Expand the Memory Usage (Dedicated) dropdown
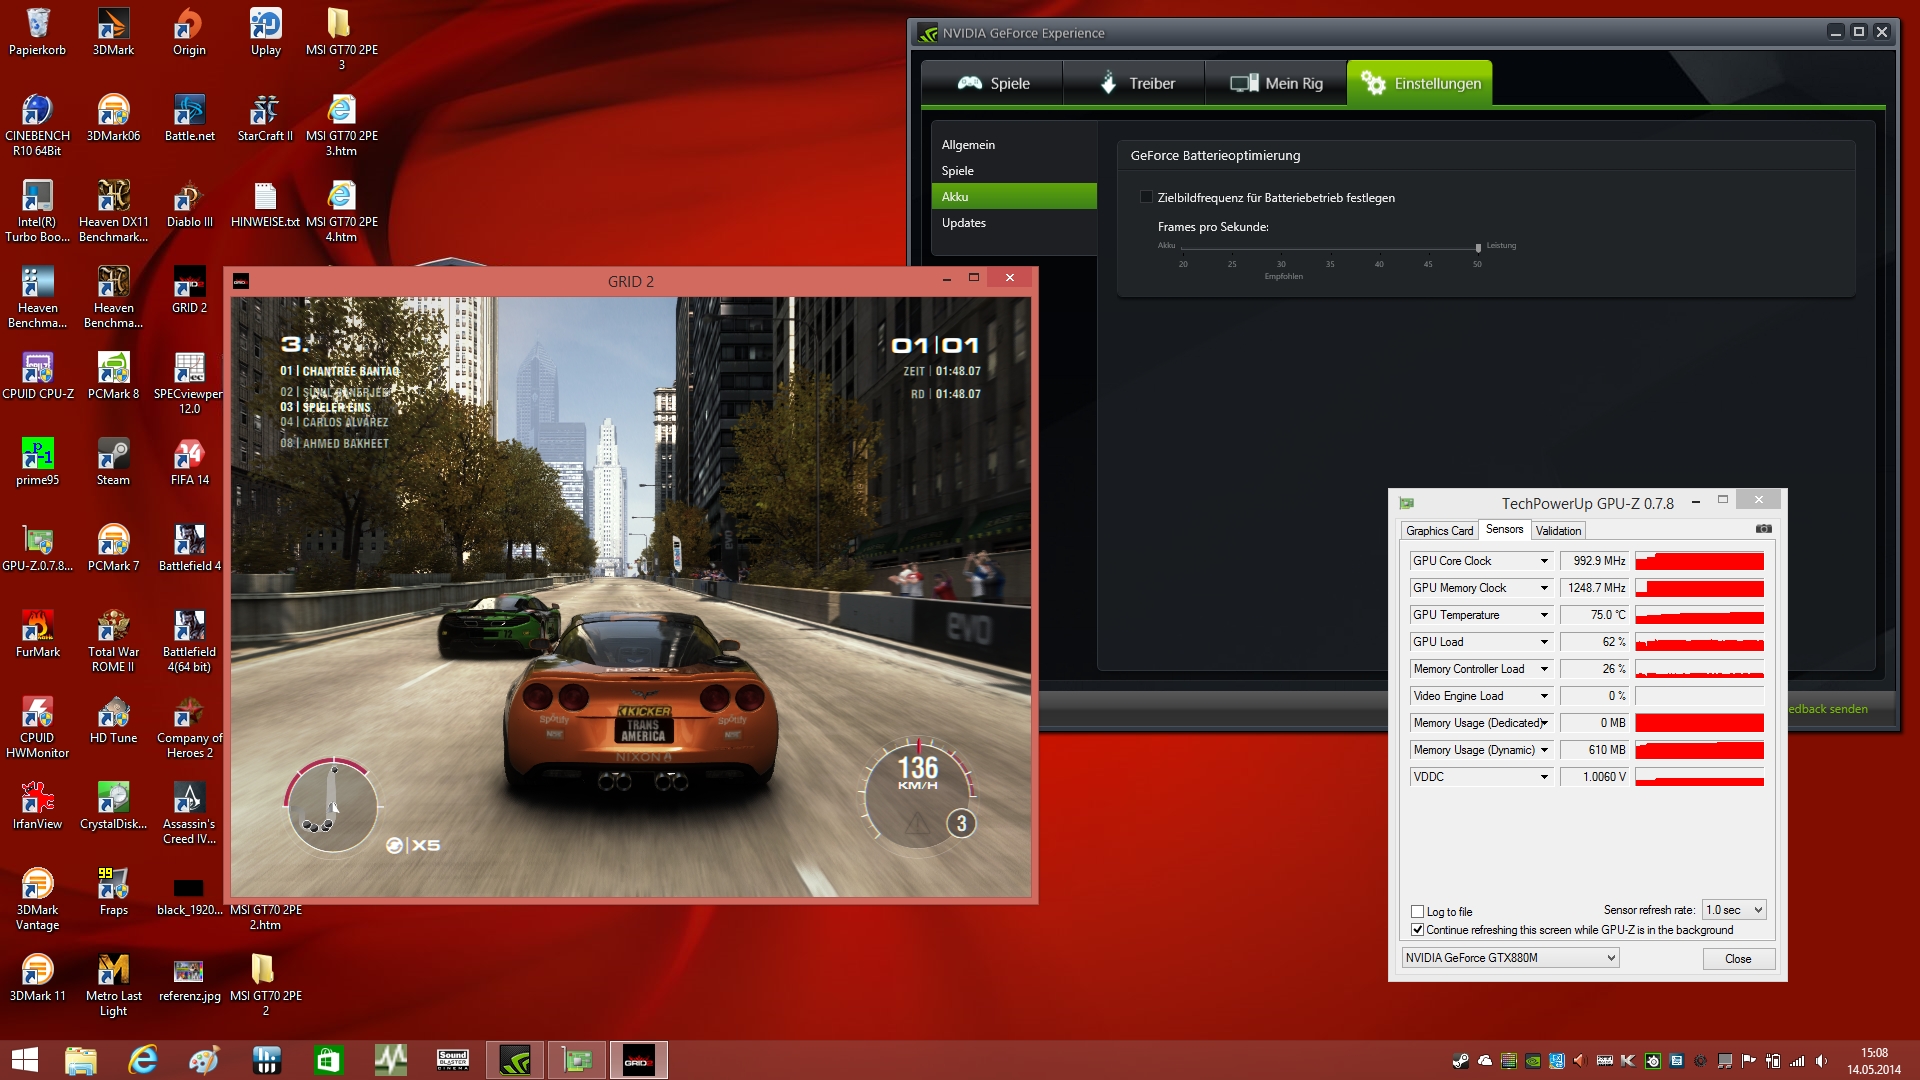This screenshot has height=1080, width=1920. 1544,723
